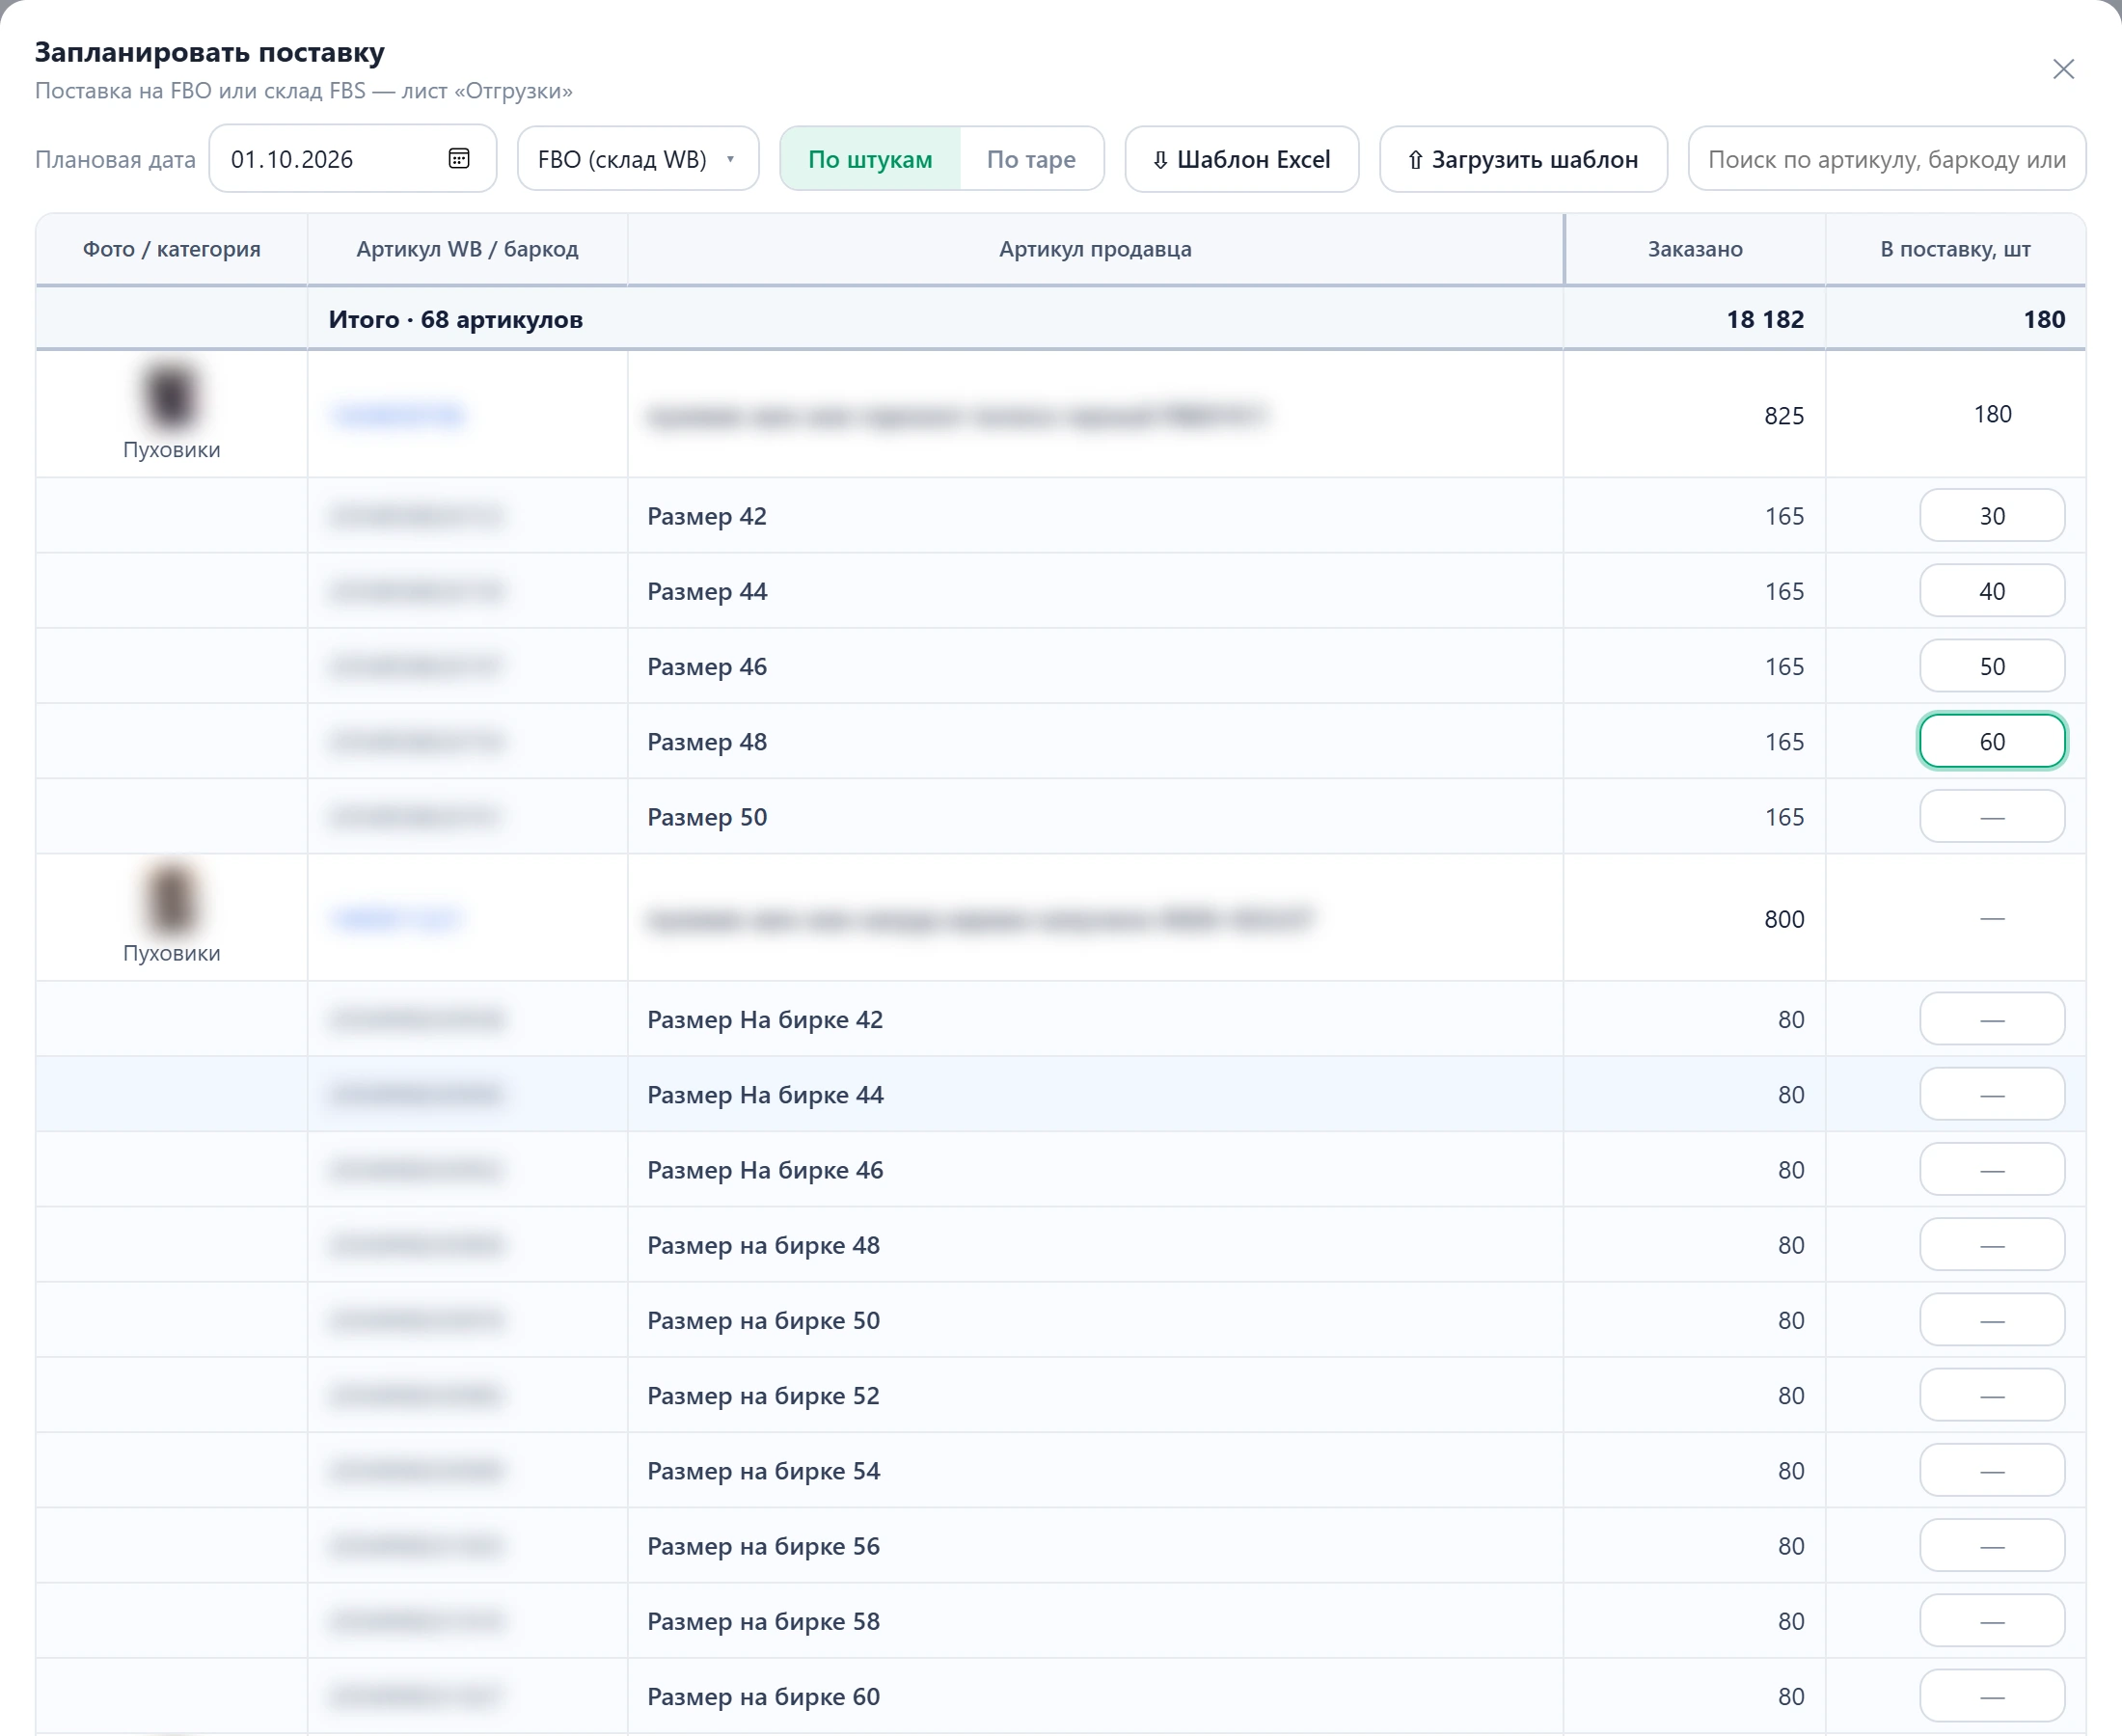Expand the FBO (склад WB) dropdown
Image resolution: width=2122 pixels, height=1736 pixels.
638,159
